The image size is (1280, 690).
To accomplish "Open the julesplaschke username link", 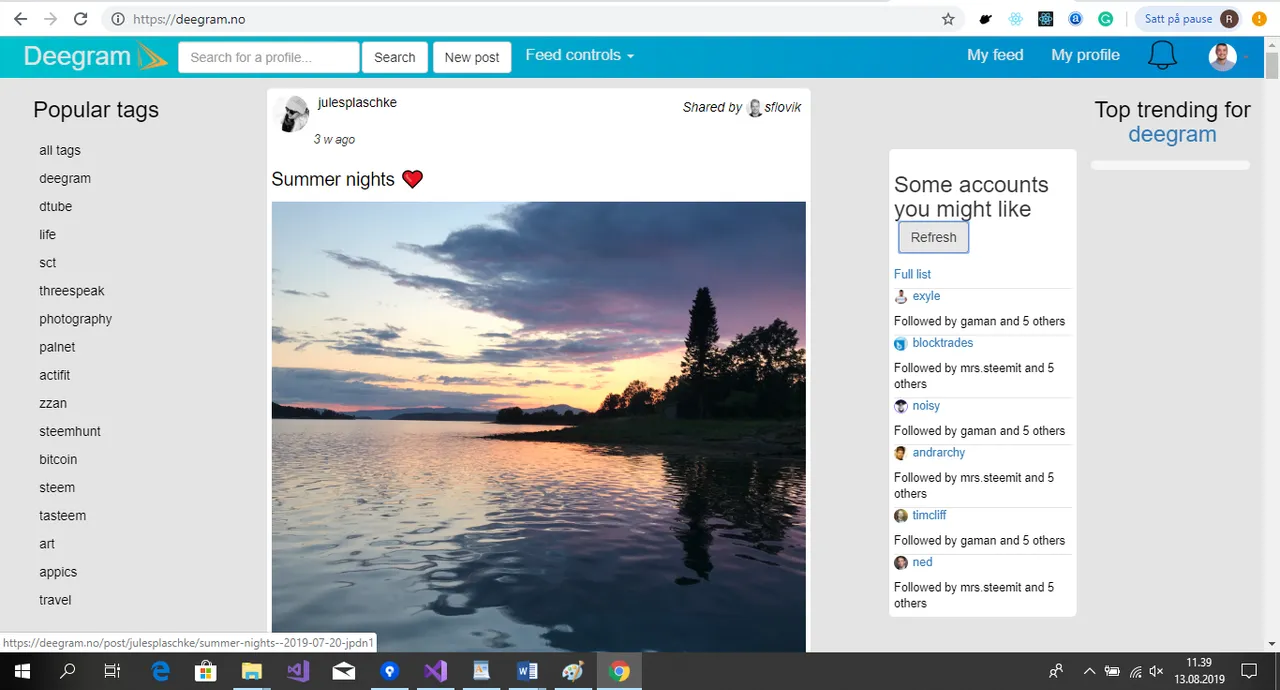I will point(357,102).
